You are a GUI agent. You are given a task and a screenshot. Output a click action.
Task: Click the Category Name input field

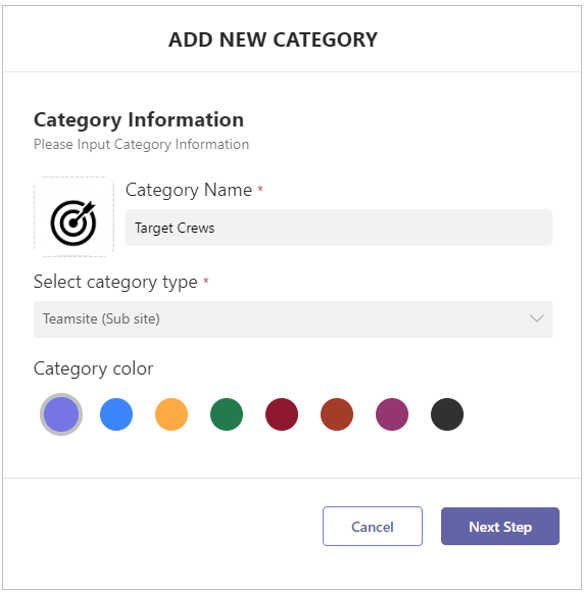coord(339,228)
